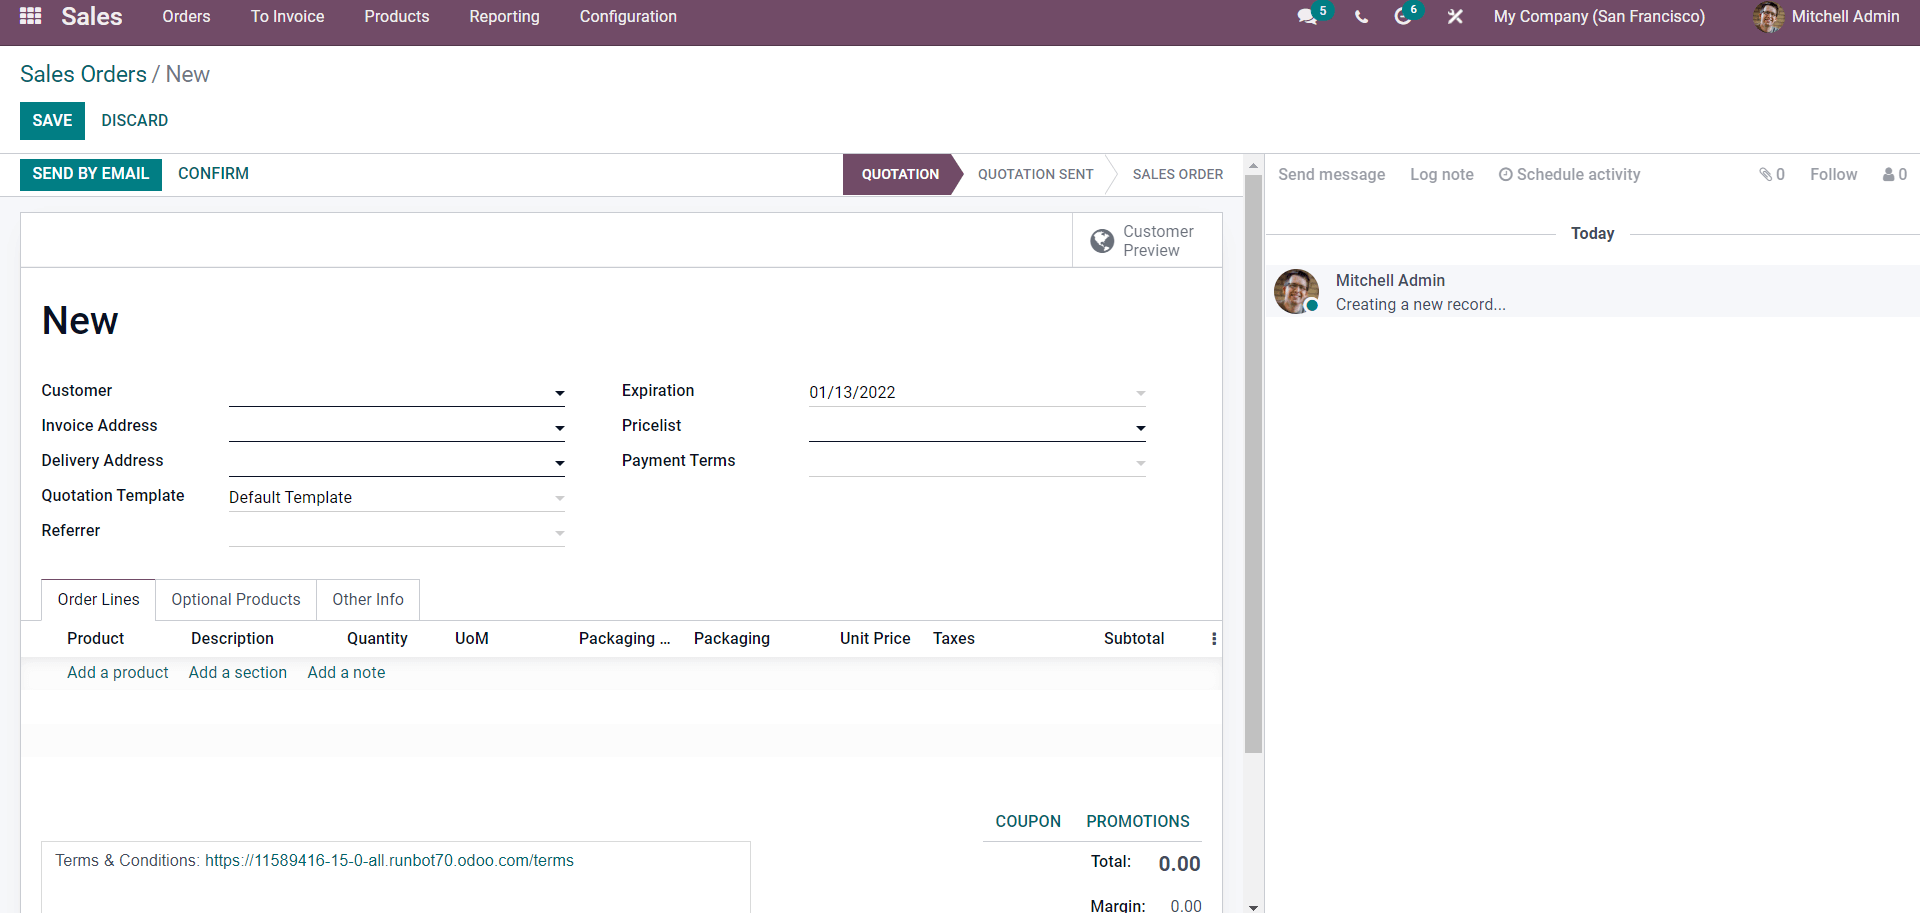
Task: Click the form vertical scrollbar thumb
Action: click(x=1253, y=464)
